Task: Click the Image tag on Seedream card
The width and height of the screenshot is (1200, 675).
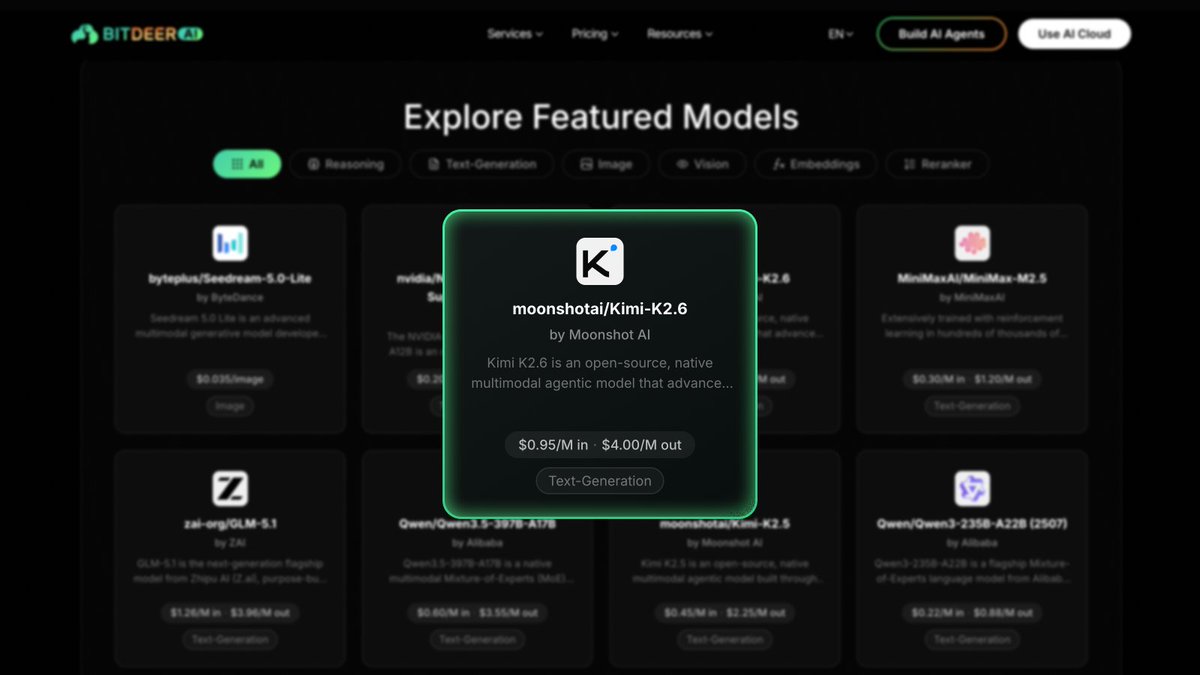Action: coord(230,406)
